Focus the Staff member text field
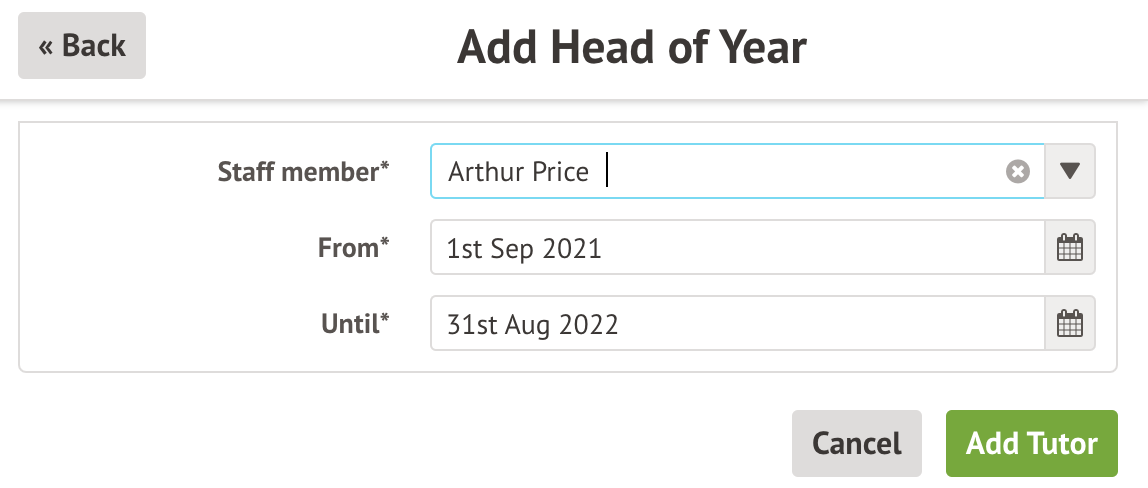The image size is (1148, 488). pyautogui.click(x=800, y=172)
